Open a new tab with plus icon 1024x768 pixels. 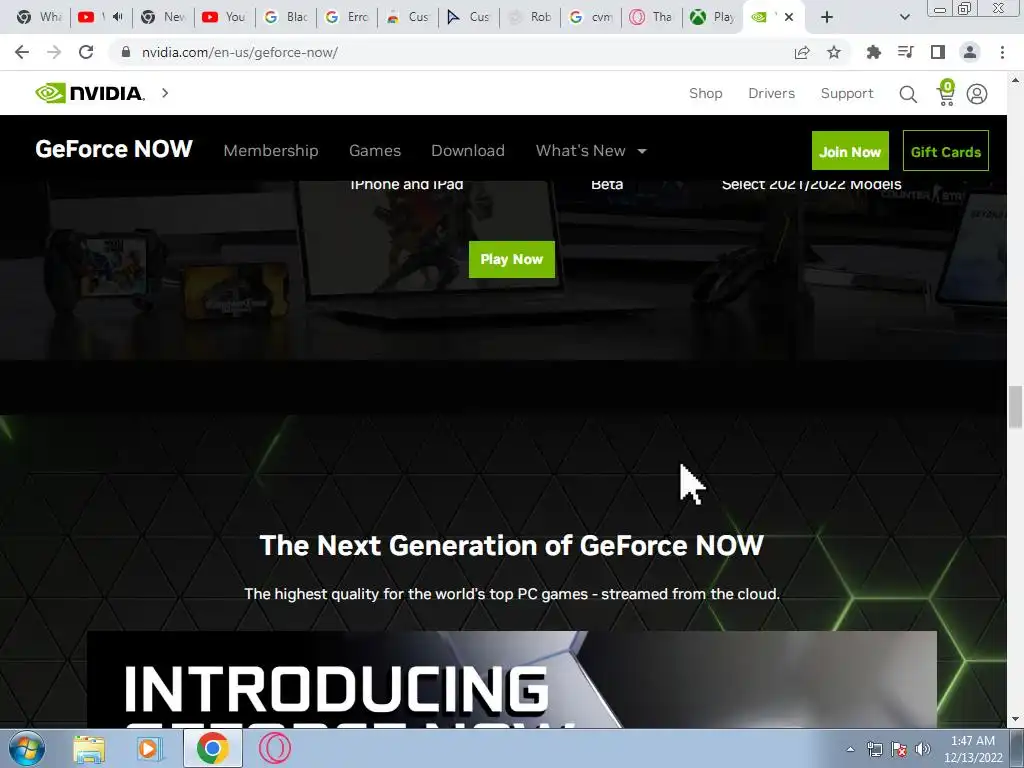[x=827, y=17]
